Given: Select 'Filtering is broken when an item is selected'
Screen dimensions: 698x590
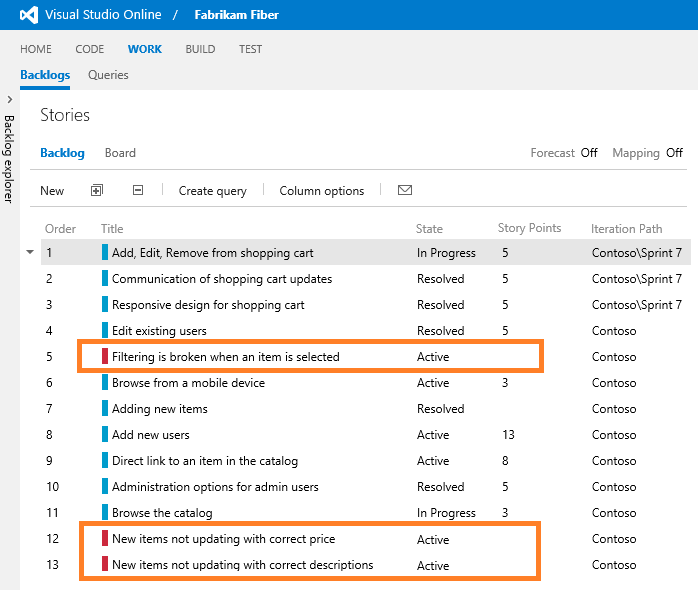Looking at the screenshot, I should [366, 357].
